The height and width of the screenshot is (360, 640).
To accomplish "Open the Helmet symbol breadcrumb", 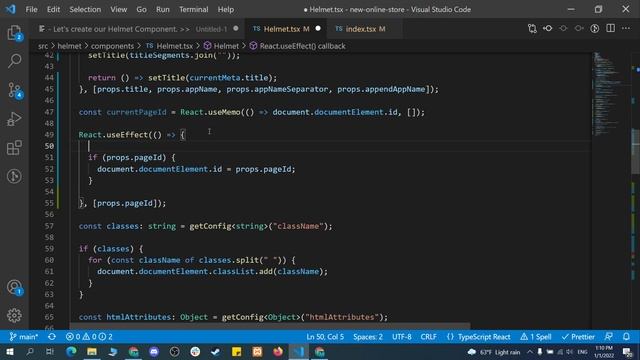I will click(x=221, y=46).
